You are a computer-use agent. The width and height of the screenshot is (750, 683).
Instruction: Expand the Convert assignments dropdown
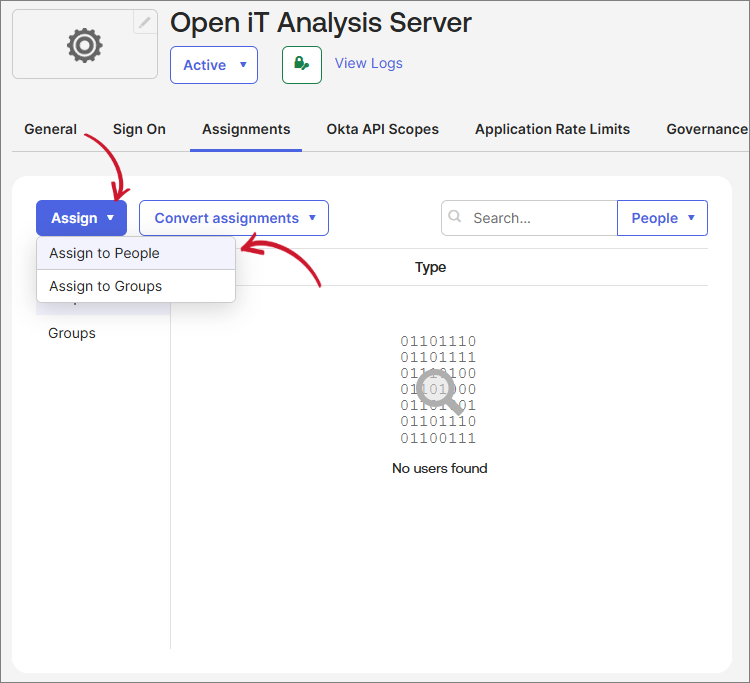coord(234,218)
